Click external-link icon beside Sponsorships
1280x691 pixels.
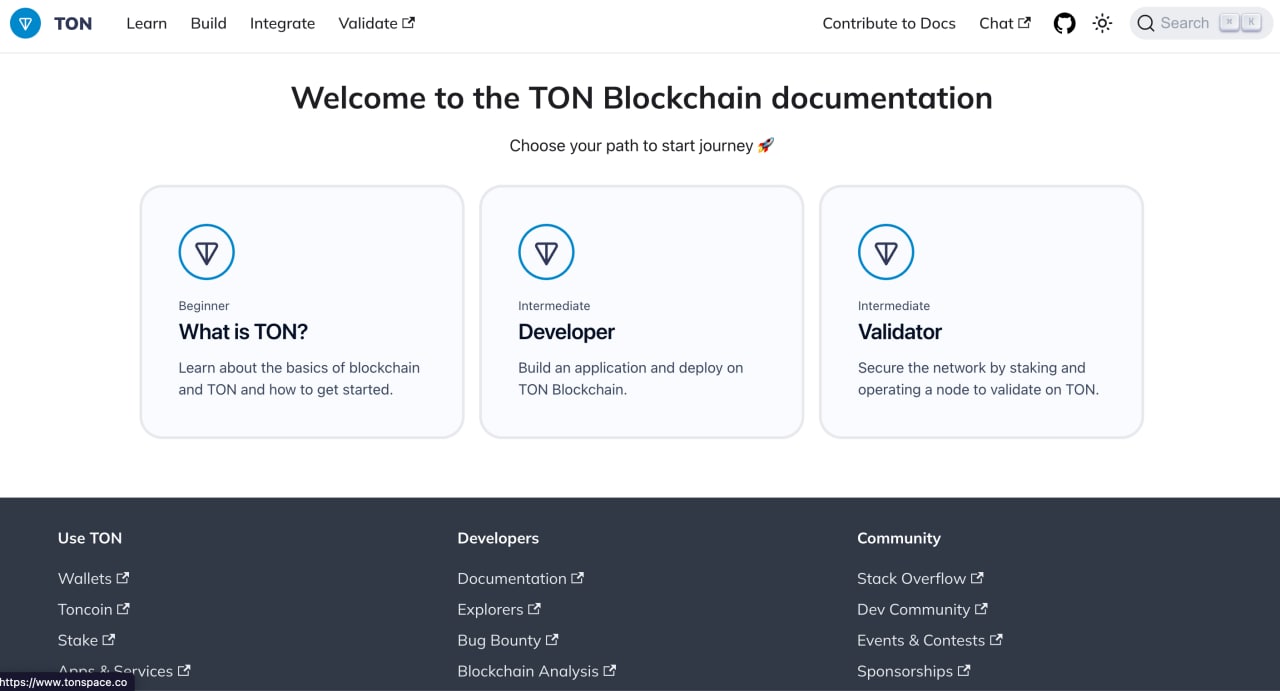click(x=964, y=670)
